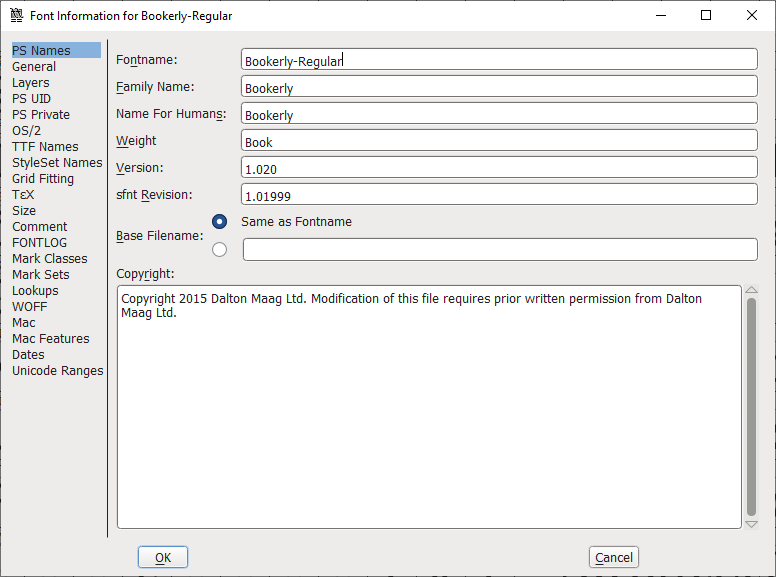The image size is (776, 577).
Task: Click the Copyright scrollbar up arrow
Action: 751,289
